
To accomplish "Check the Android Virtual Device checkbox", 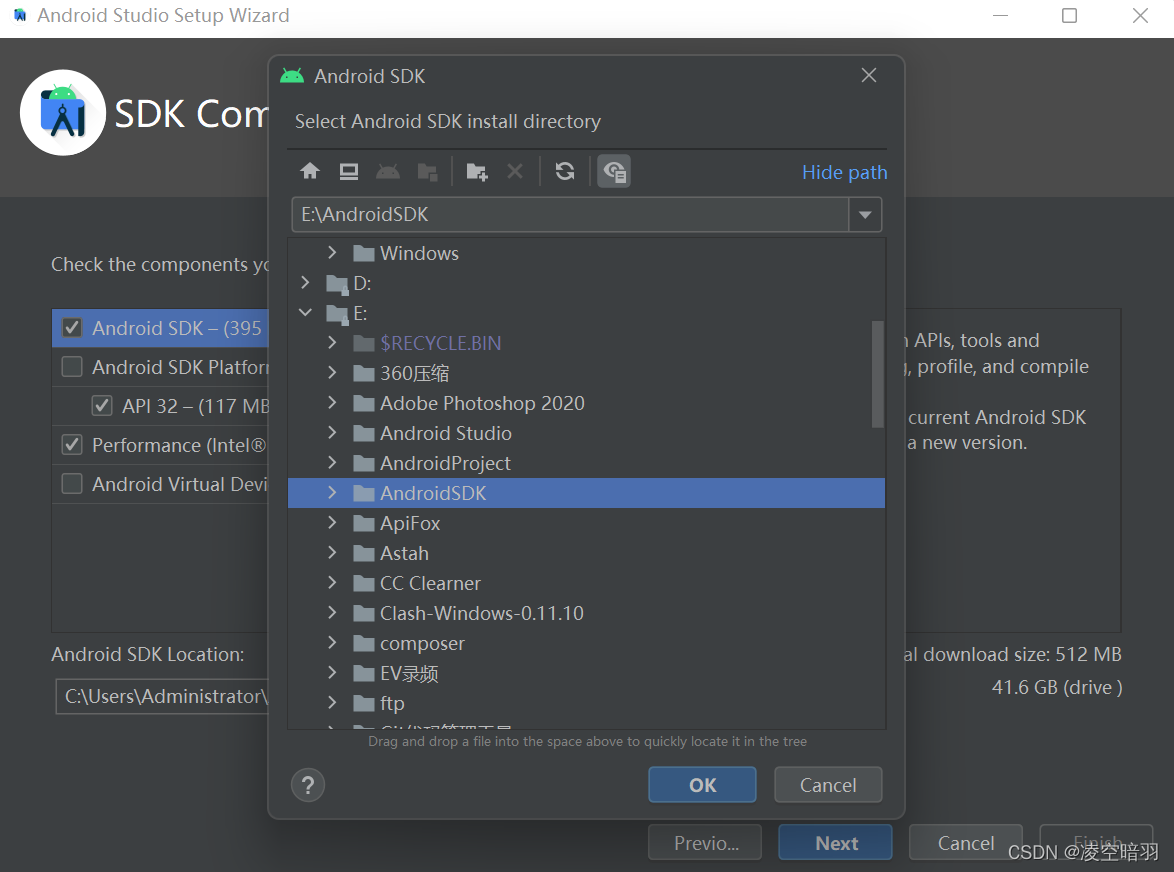I will coord(72,484).
